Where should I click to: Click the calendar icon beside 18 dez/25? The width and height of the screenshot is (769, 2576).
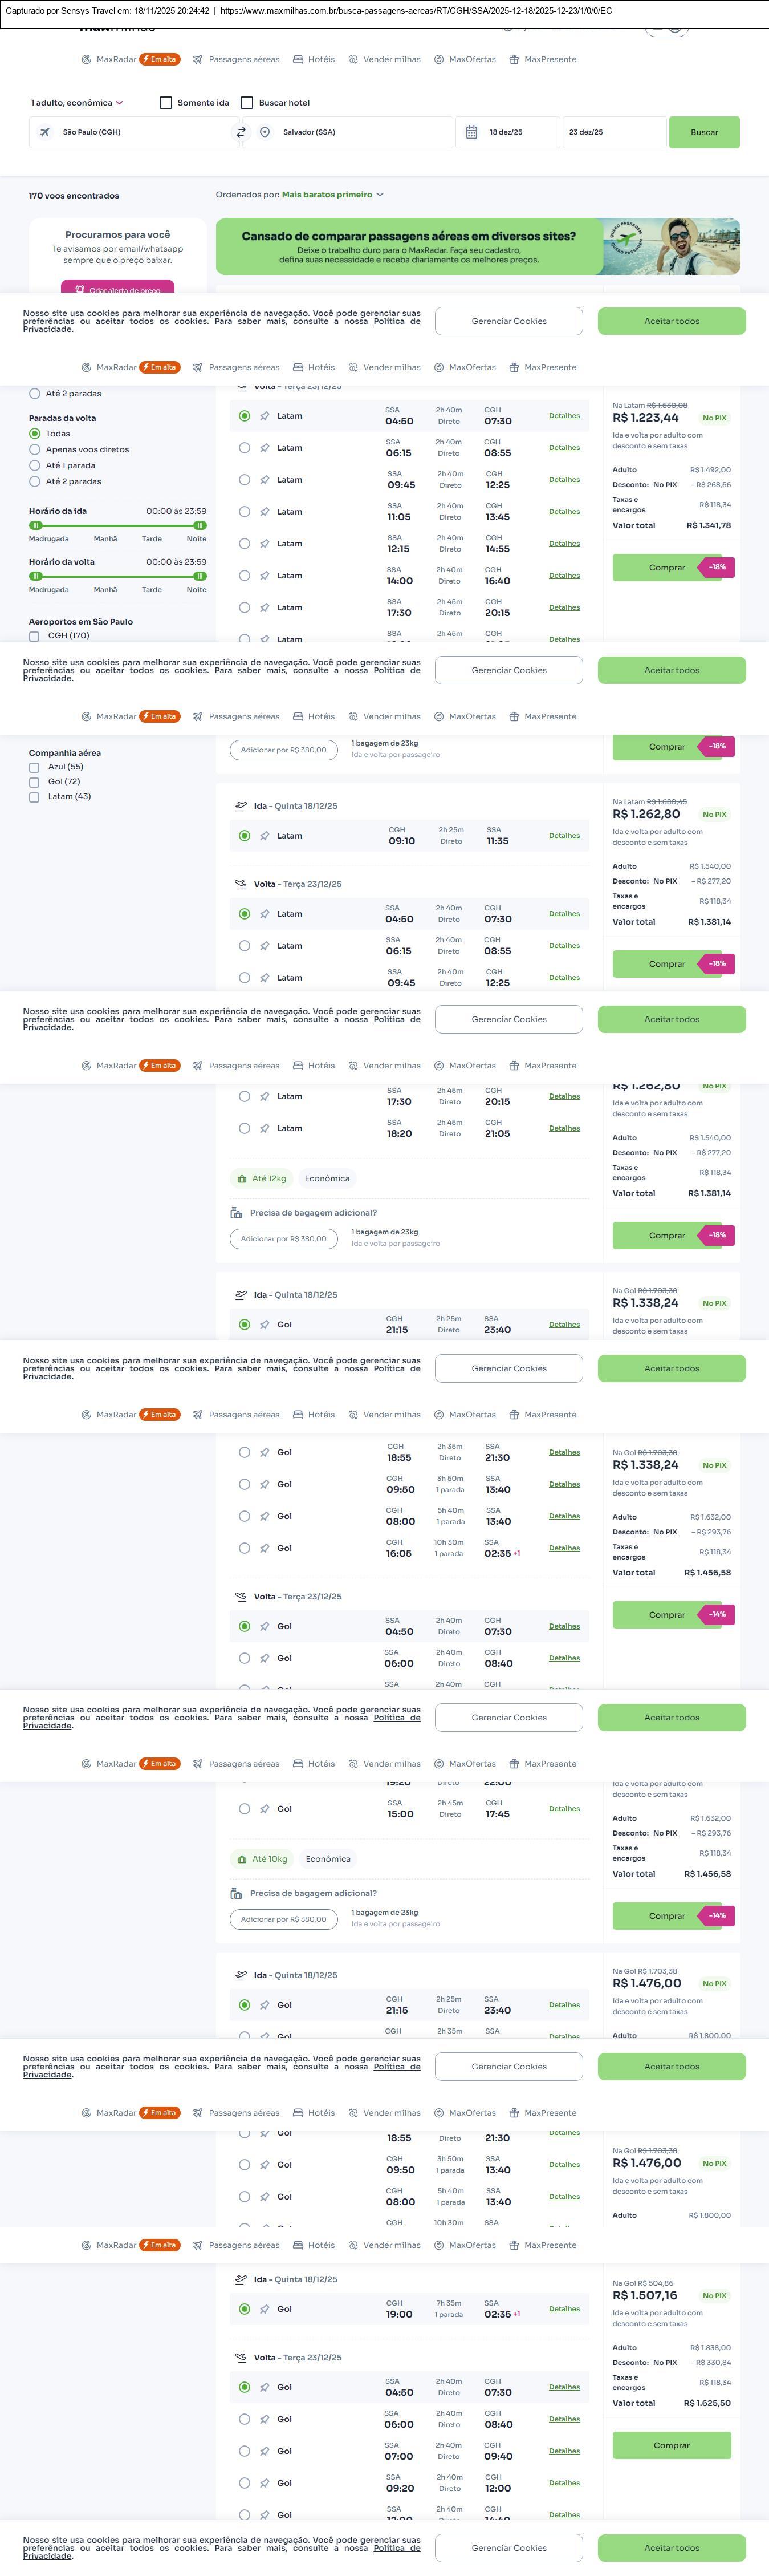click(472, 132)
